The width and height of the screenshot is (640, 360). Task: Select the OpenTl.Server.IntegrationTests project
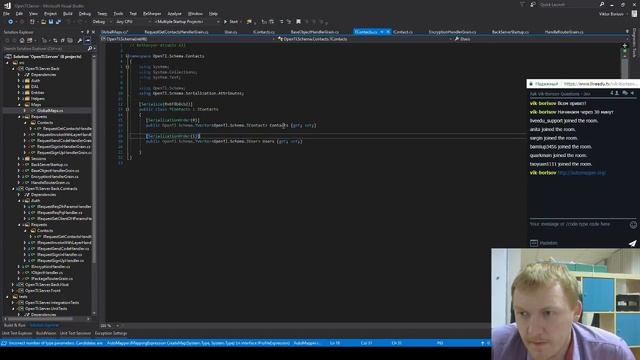(x=52, y=303)
